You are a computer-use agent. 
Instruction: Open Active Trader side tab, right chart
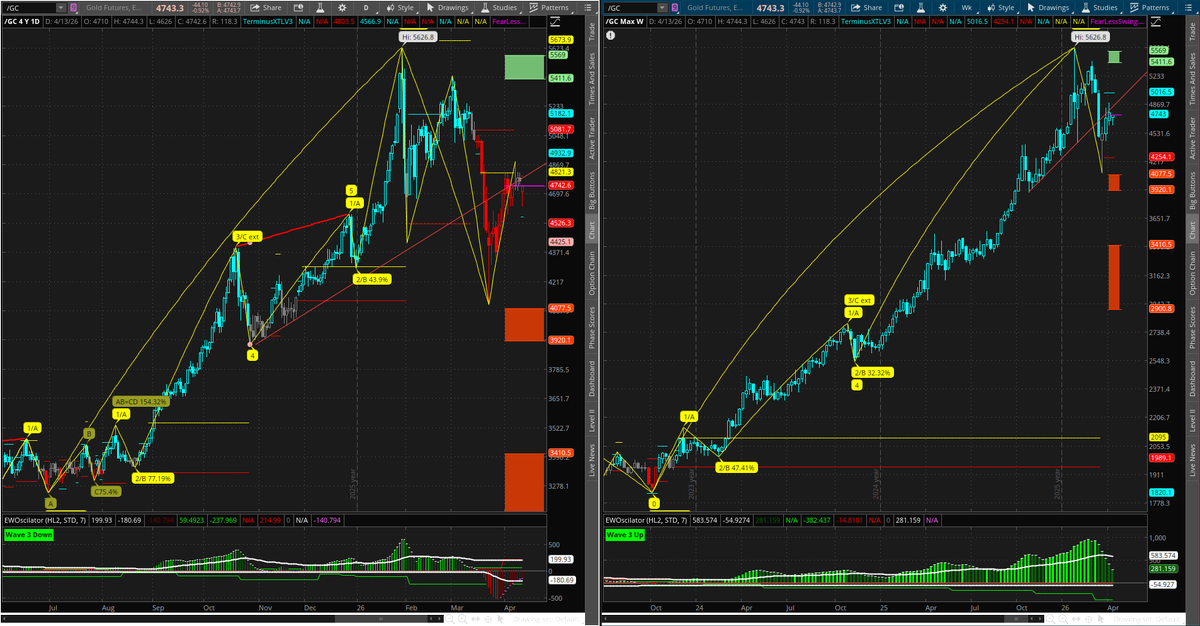(1192, 139)
